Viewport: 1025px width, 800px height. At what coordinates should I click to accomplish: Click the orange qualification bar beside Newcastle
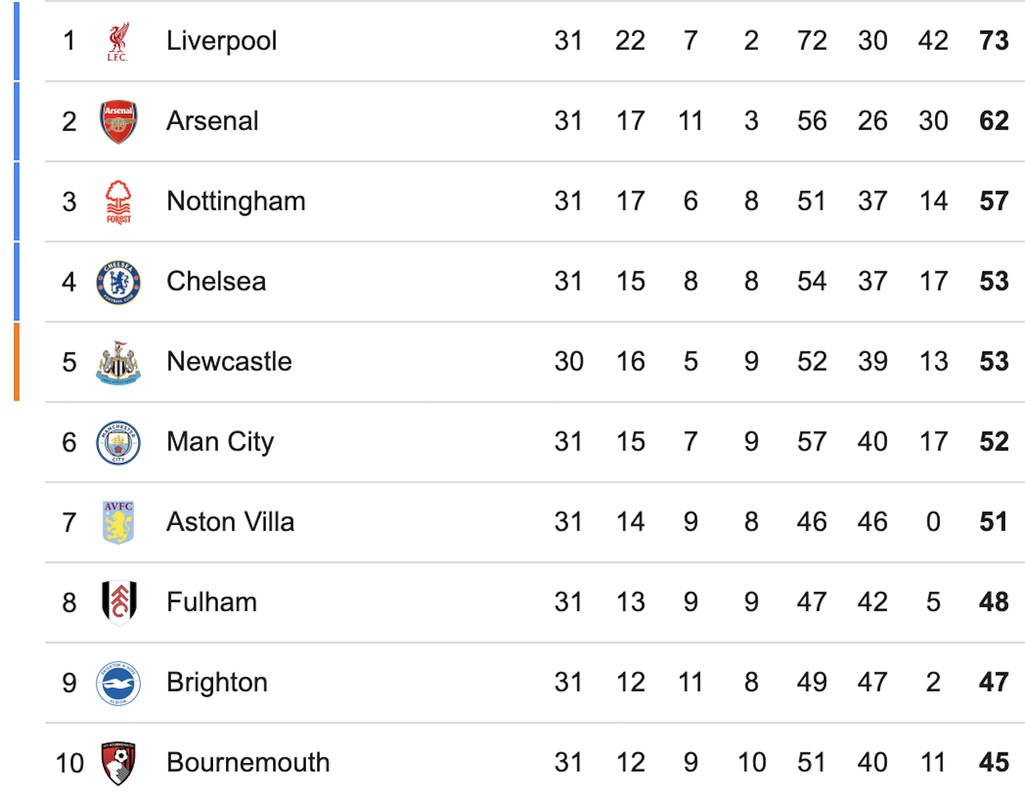[17, 361]
